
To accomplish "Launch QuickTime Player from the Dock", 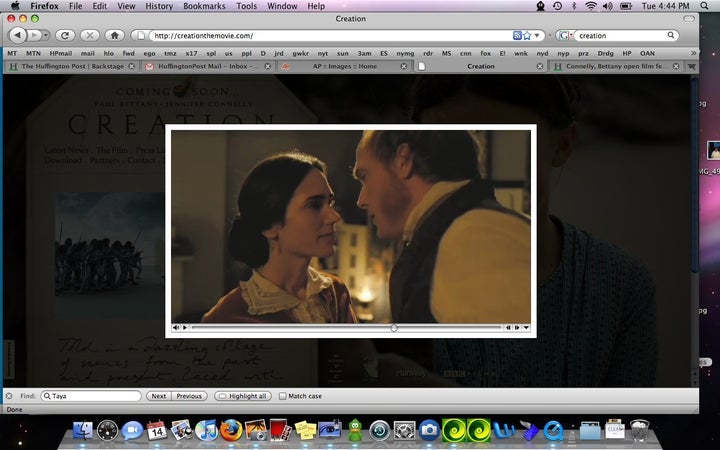I will (x=553, y=431).
